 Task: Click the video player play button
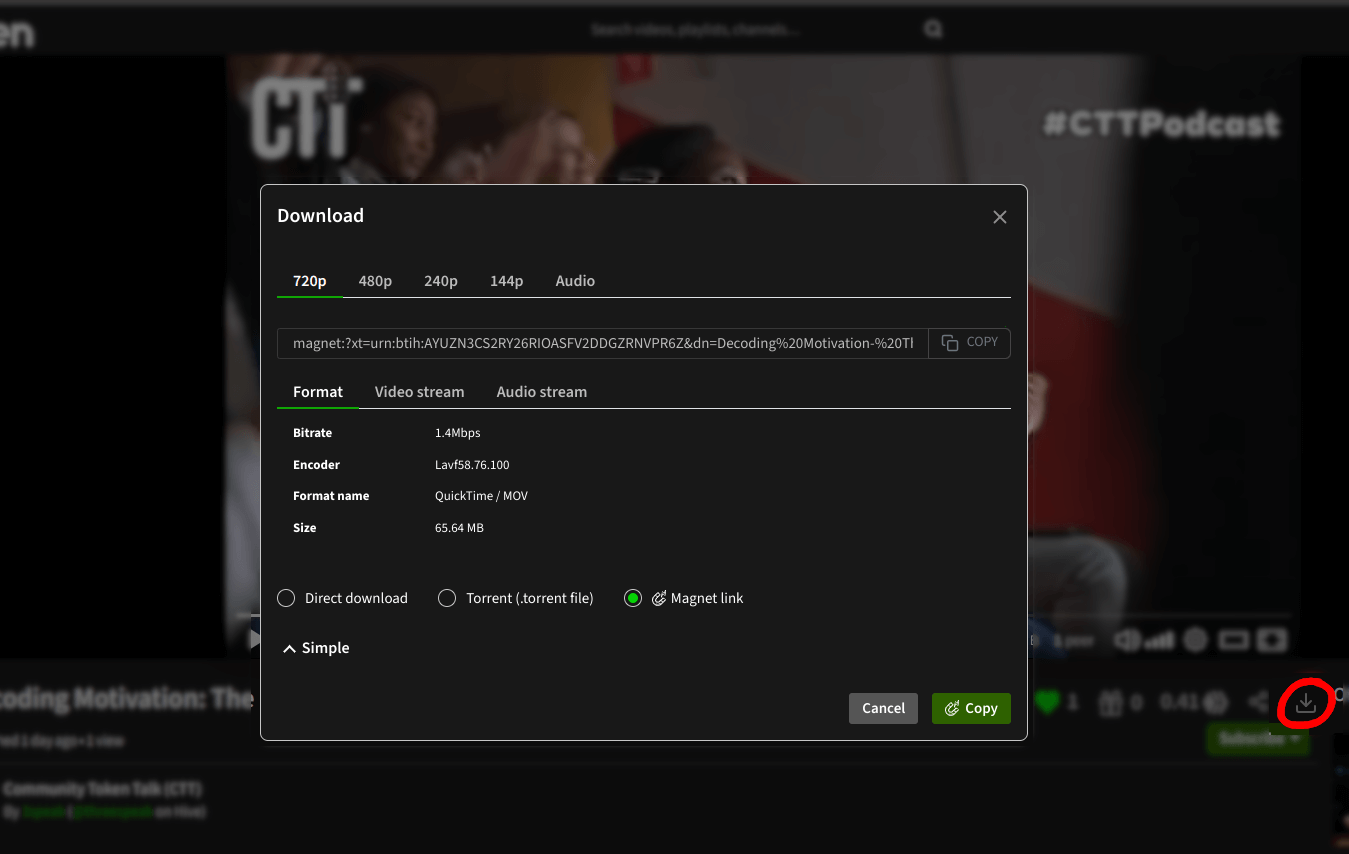[x=254, y=638]
